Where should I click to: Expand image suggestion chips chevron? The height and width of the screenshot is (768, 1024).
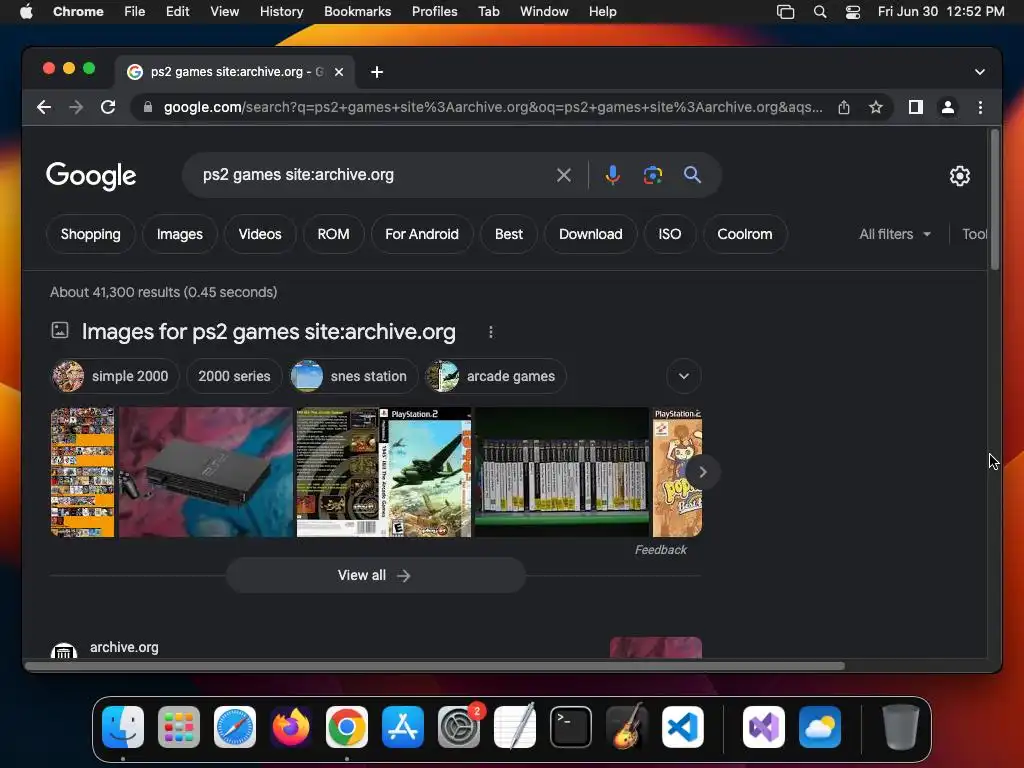click(x=684, y=376)
